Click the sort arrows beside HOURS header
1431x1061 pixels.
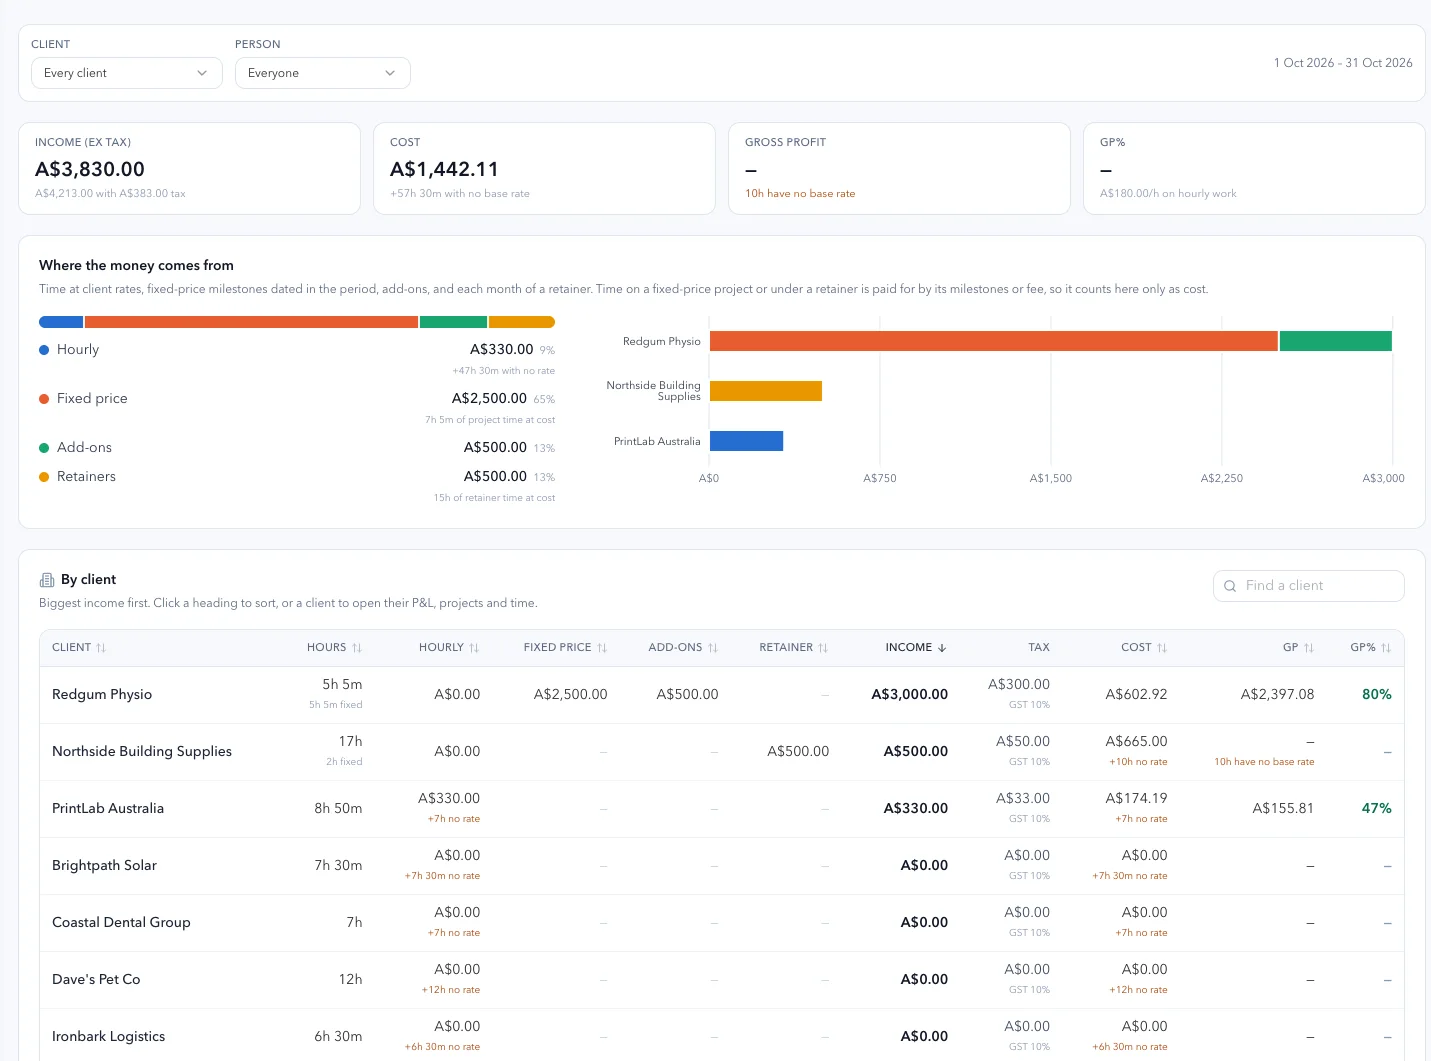tap(357, 648)
